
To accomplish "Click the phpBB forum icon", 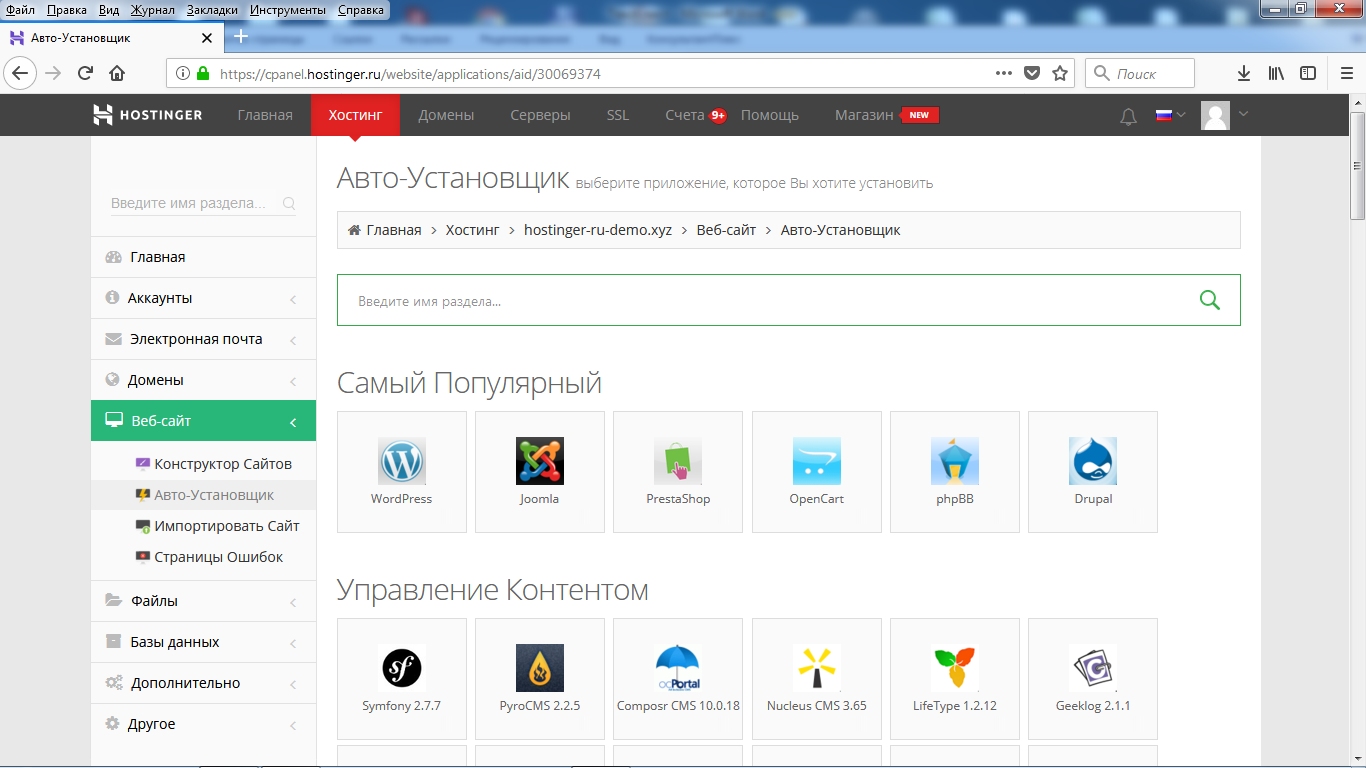I will (x=954, y=462).
